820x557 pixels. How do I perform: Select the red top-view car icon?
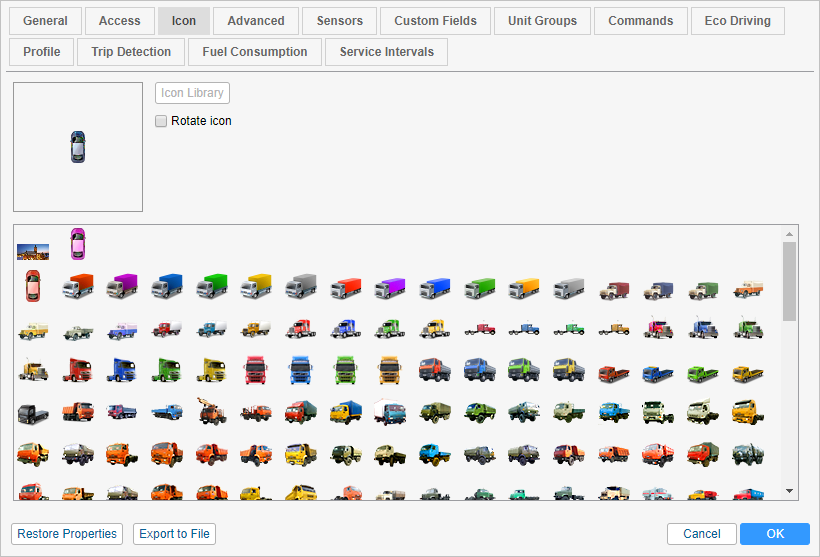(32, 286)
